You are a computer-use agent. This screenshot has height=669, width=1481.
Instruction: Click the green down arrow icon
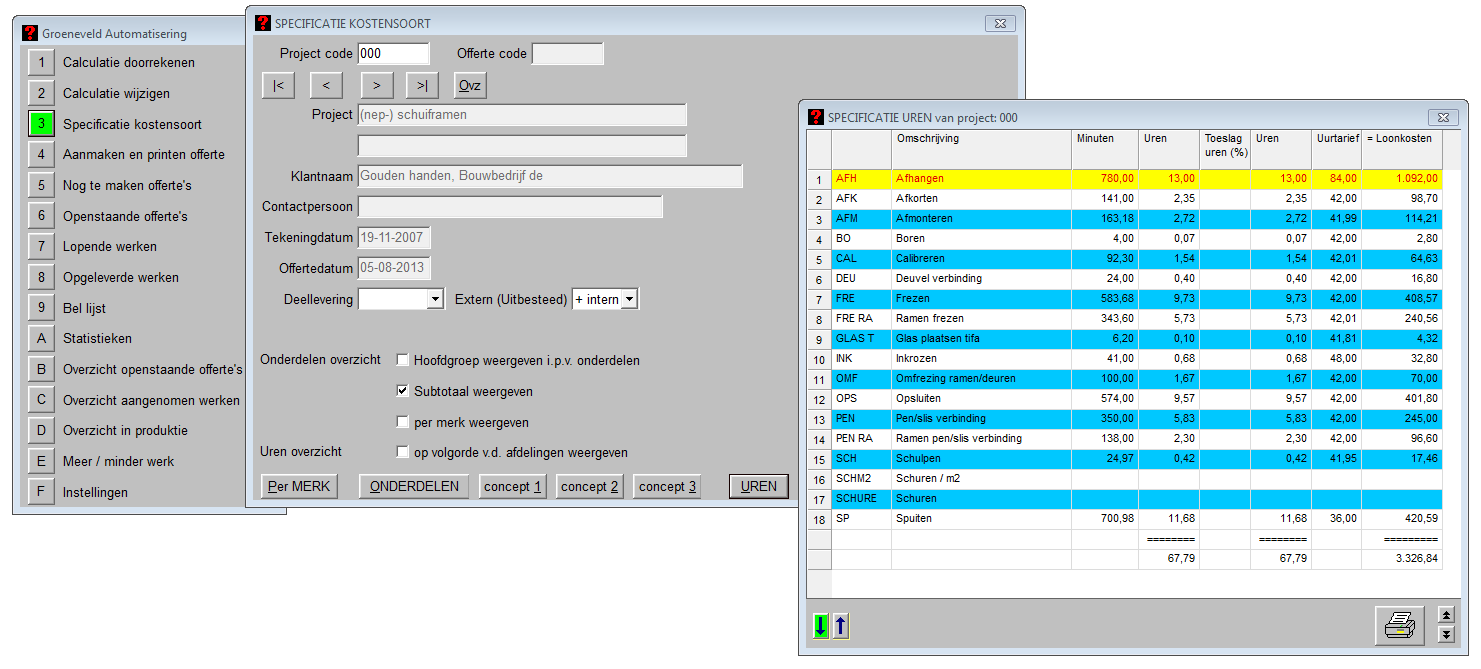pos(821,626)
